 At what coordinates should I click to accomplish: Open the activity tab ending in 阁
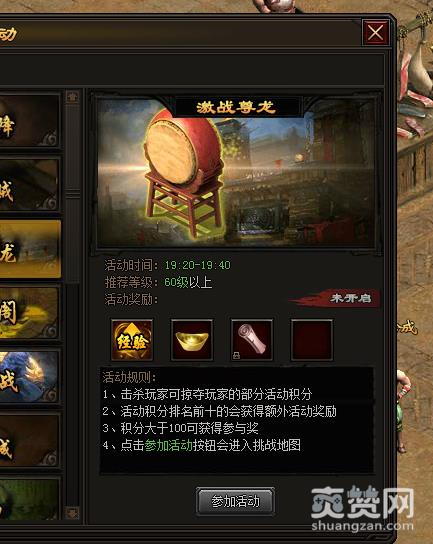point(29,313)
